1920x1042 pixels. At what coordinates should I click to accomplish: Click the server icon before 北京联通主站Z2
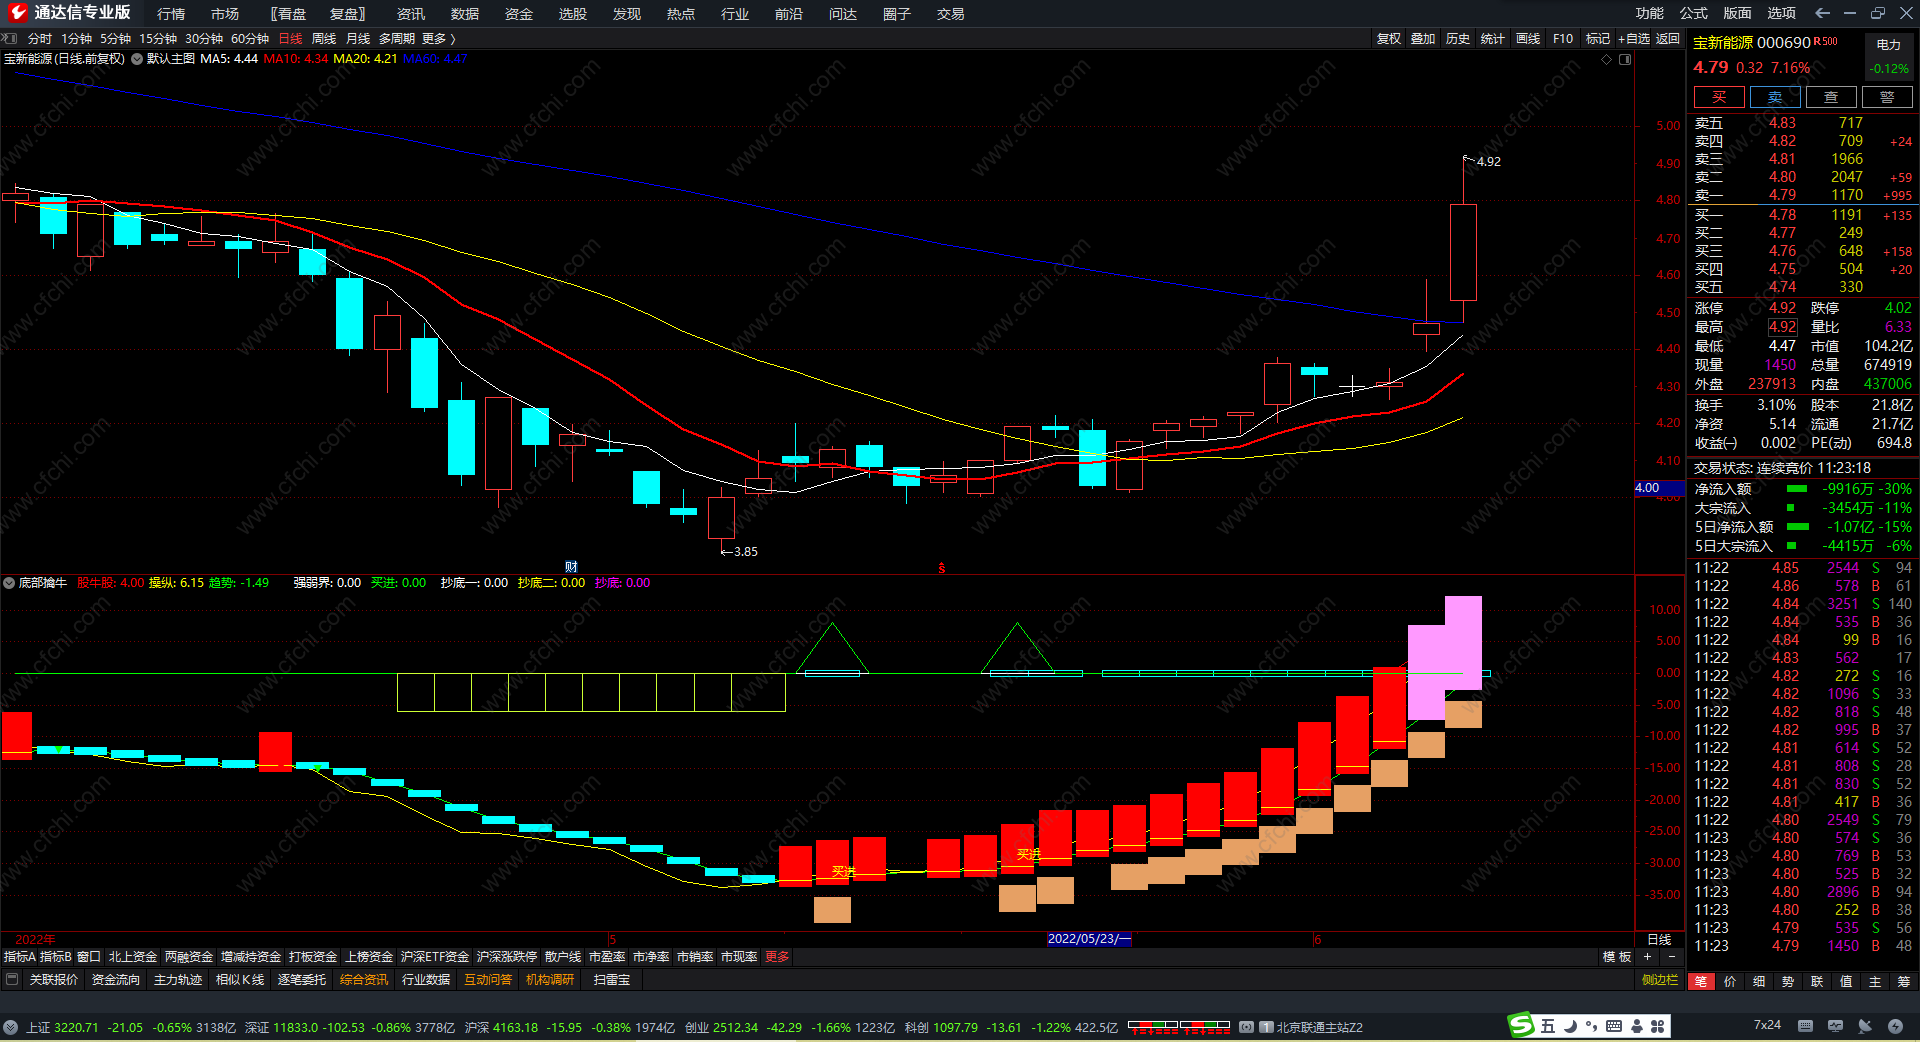click(1267, 1027)
